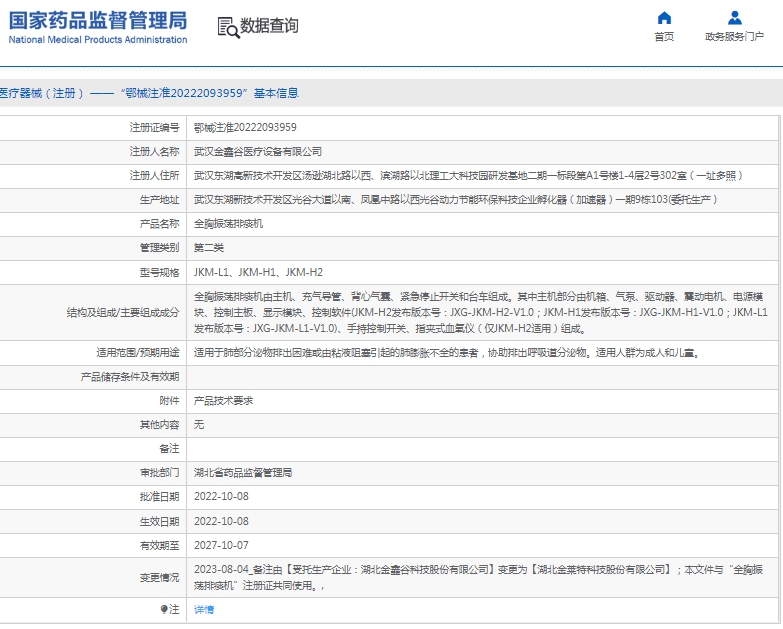Select expiry date 2027-10-07
This screenshot has width=783, height=629.
click(221, 546)
